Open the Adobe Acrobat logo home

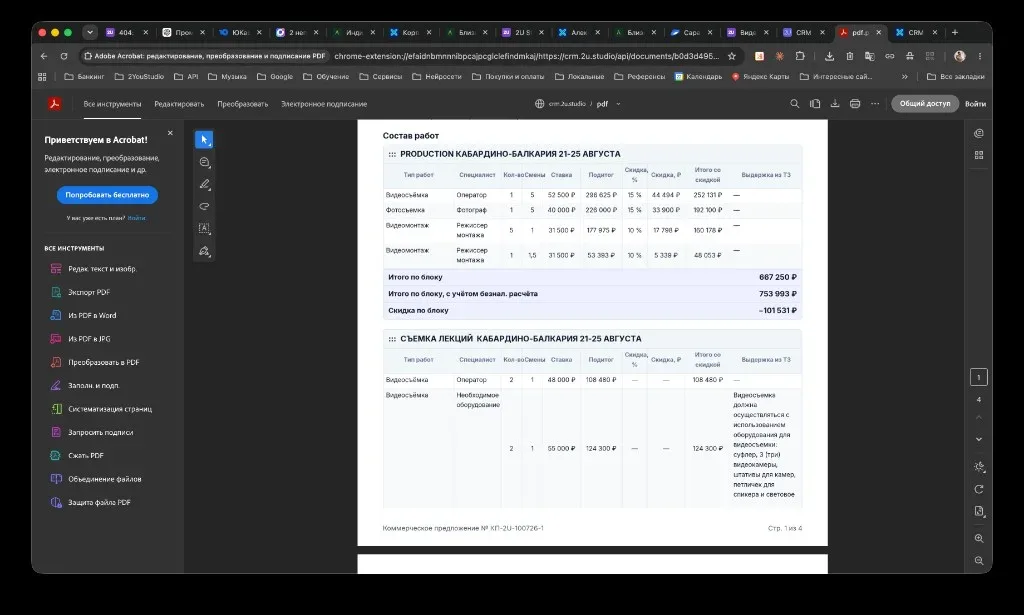coord(55,104)
